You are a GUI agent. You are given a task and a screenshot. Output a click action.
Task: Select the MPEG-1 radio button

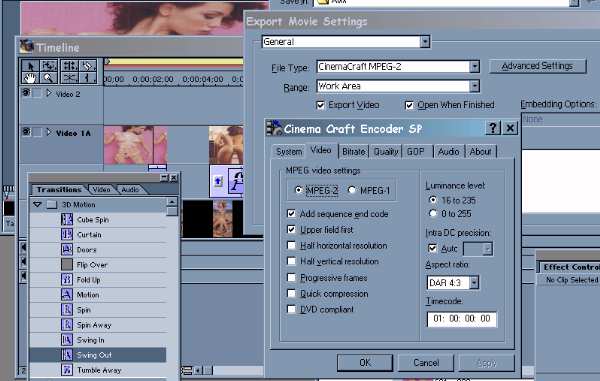[352, 190]
